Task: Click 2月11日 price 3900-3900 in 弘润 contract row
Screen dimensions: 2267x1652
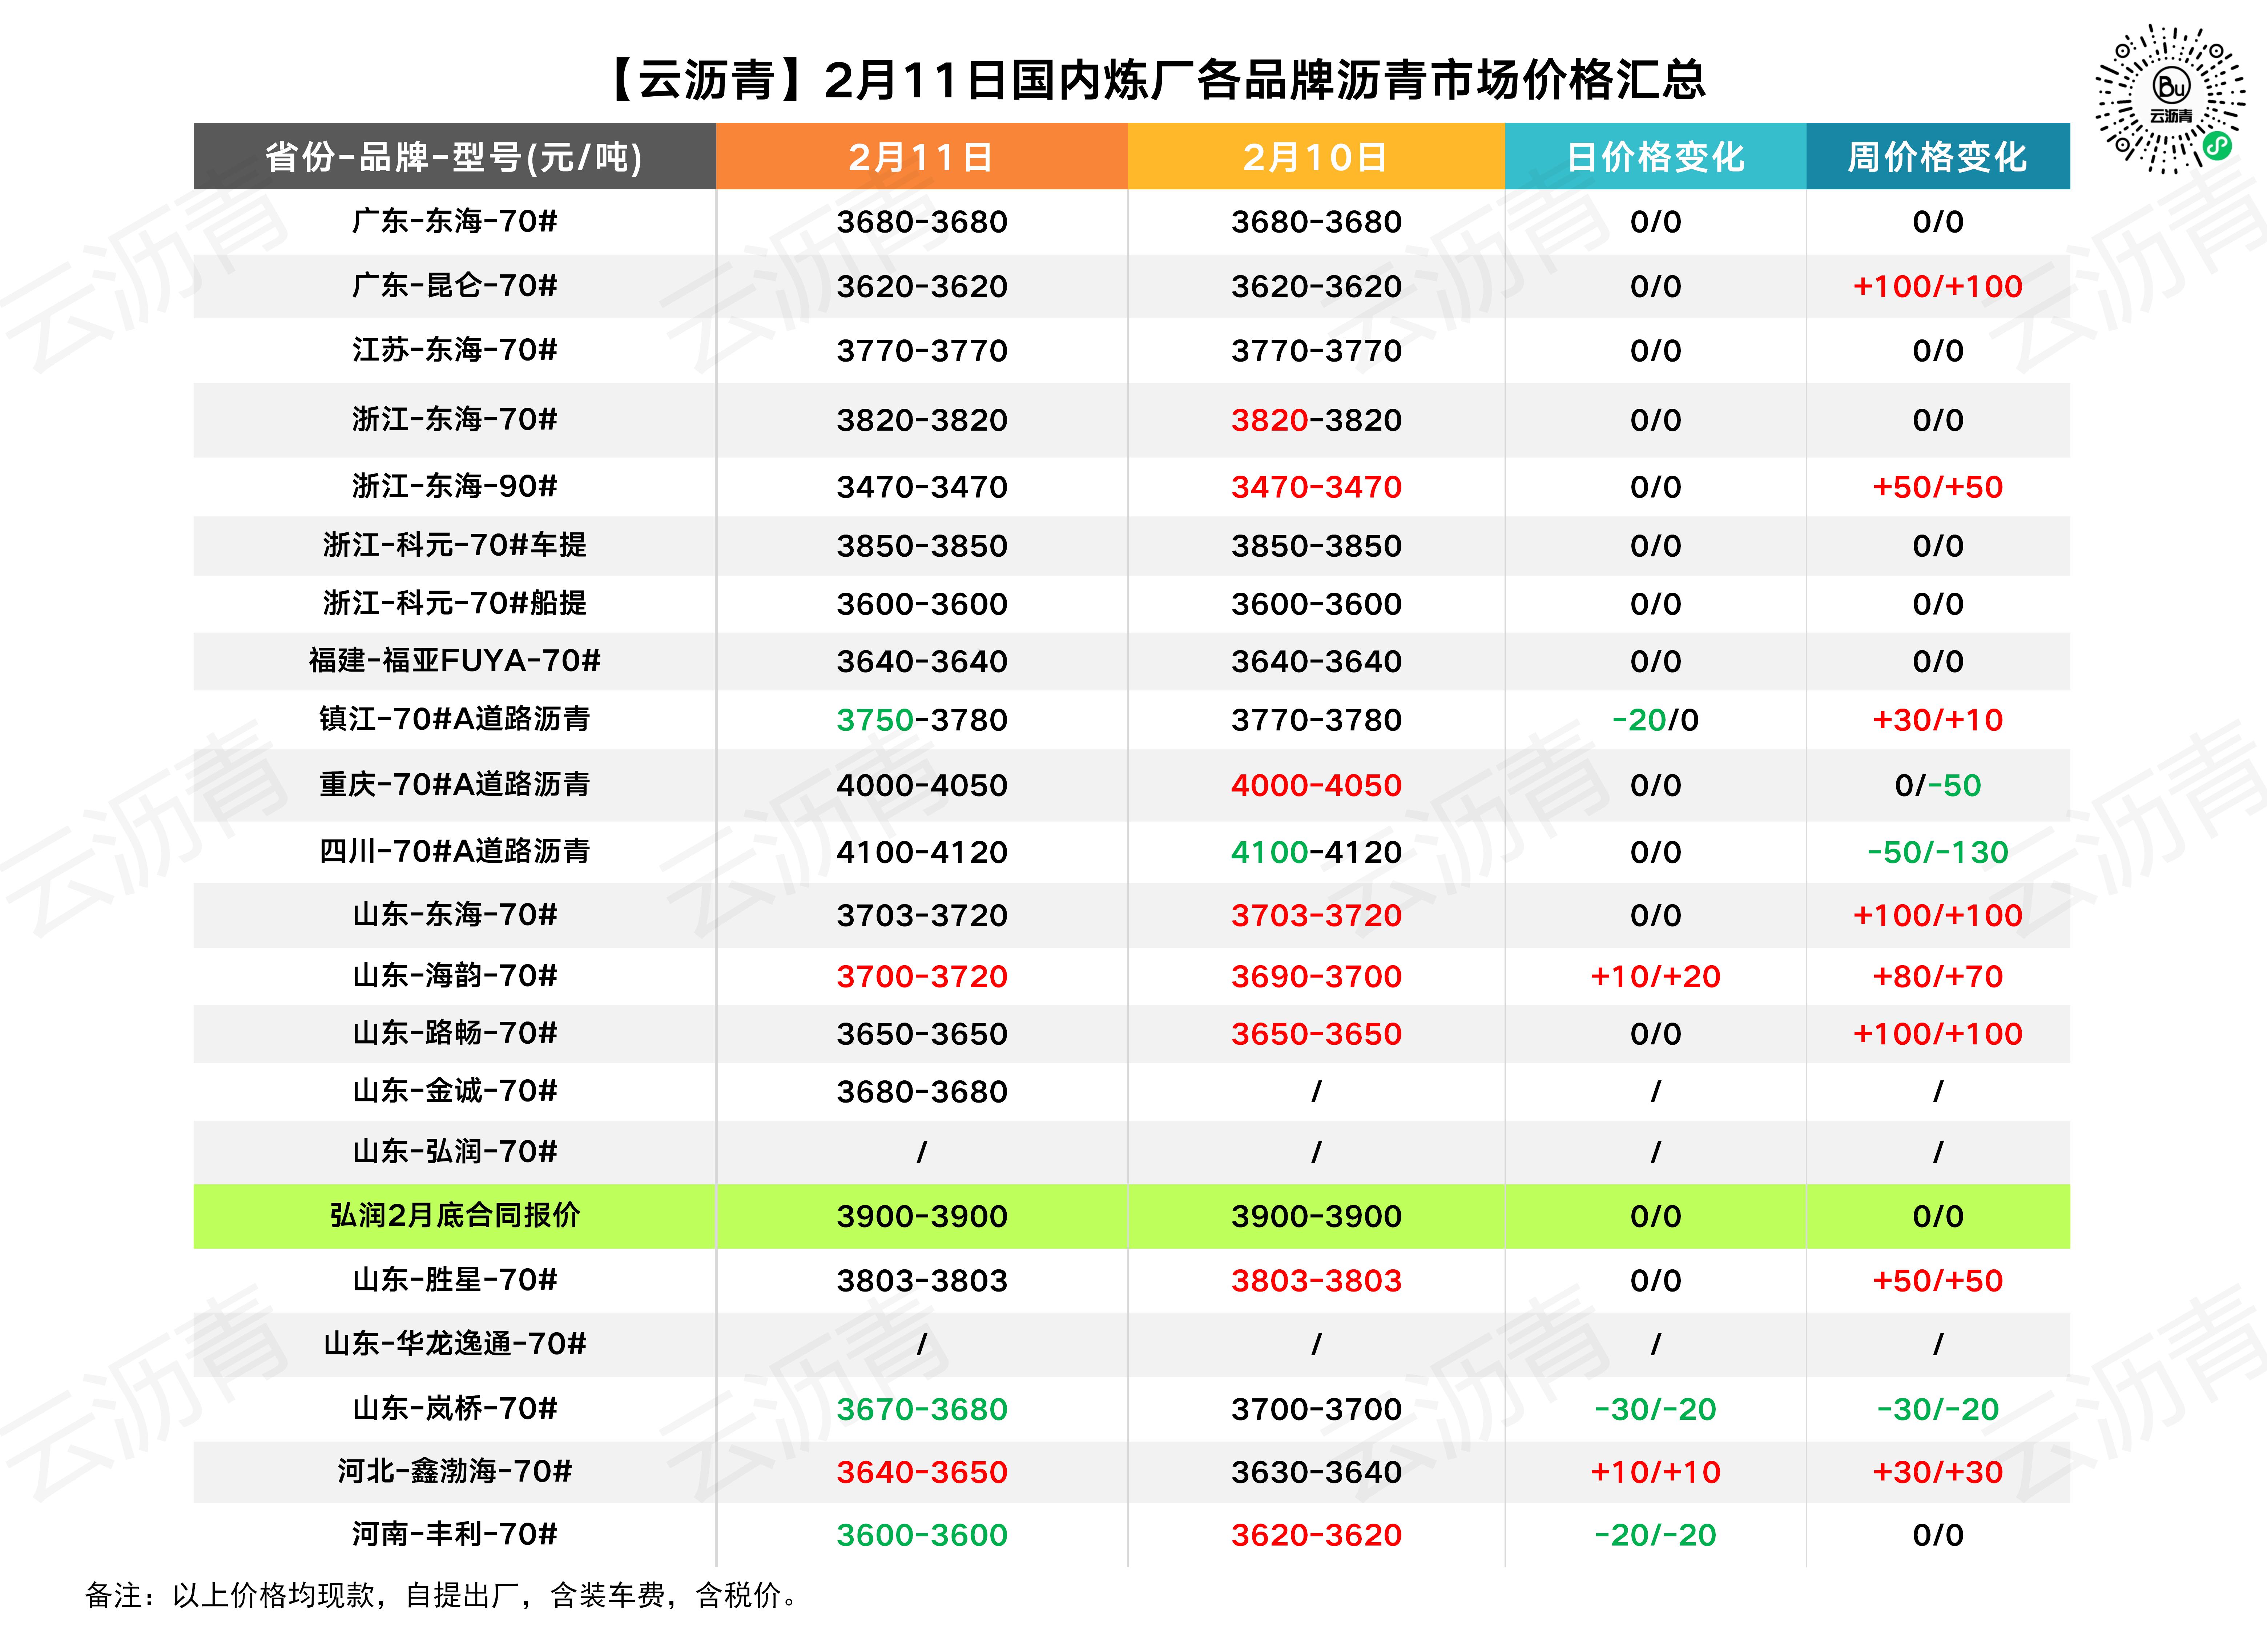Action: (x=922, y=1217)
